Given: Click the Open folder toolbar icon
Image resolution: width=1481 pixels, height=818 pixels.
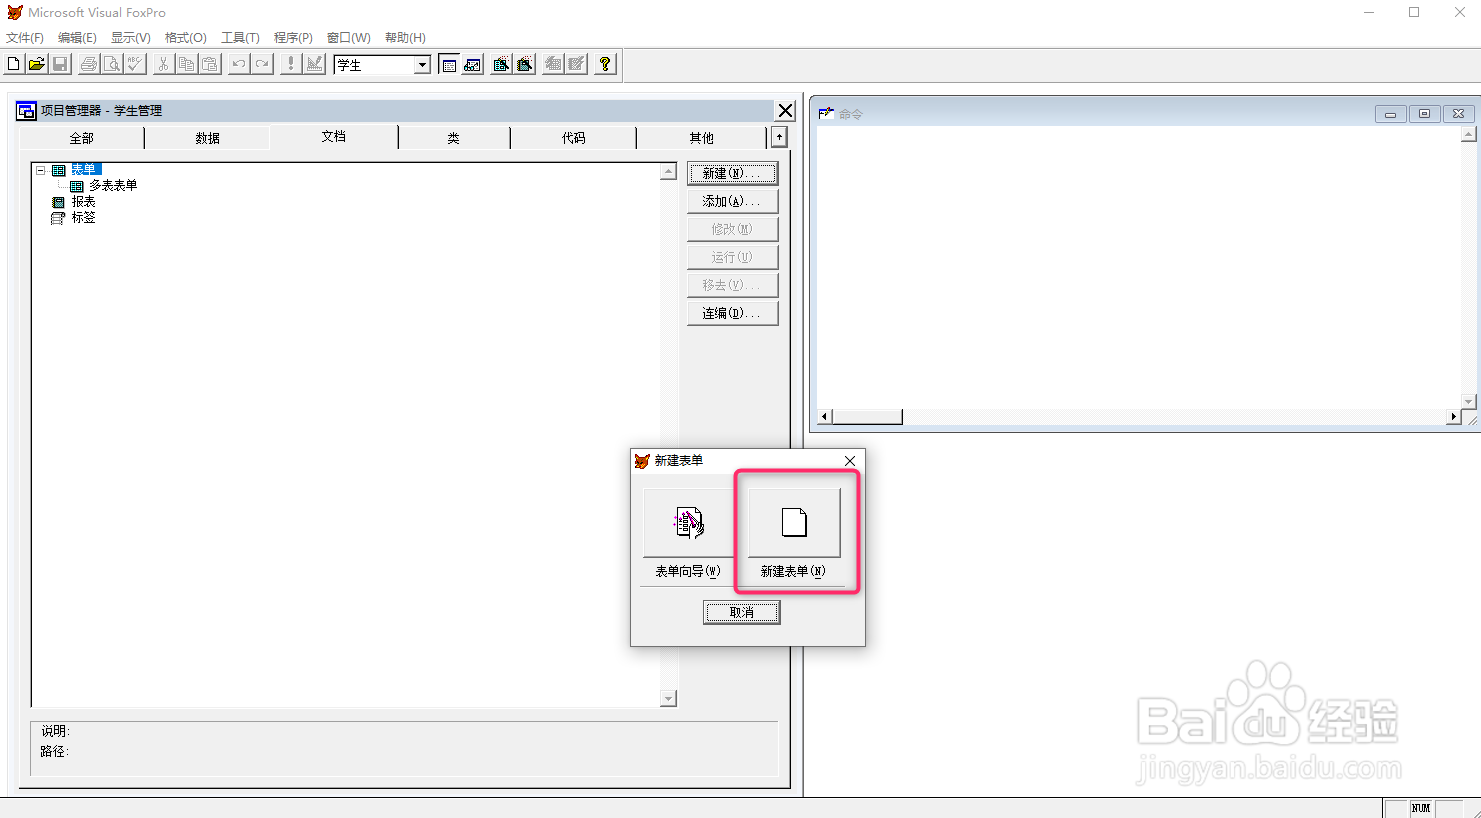Looking at the screenshot, I should point(37,64).
